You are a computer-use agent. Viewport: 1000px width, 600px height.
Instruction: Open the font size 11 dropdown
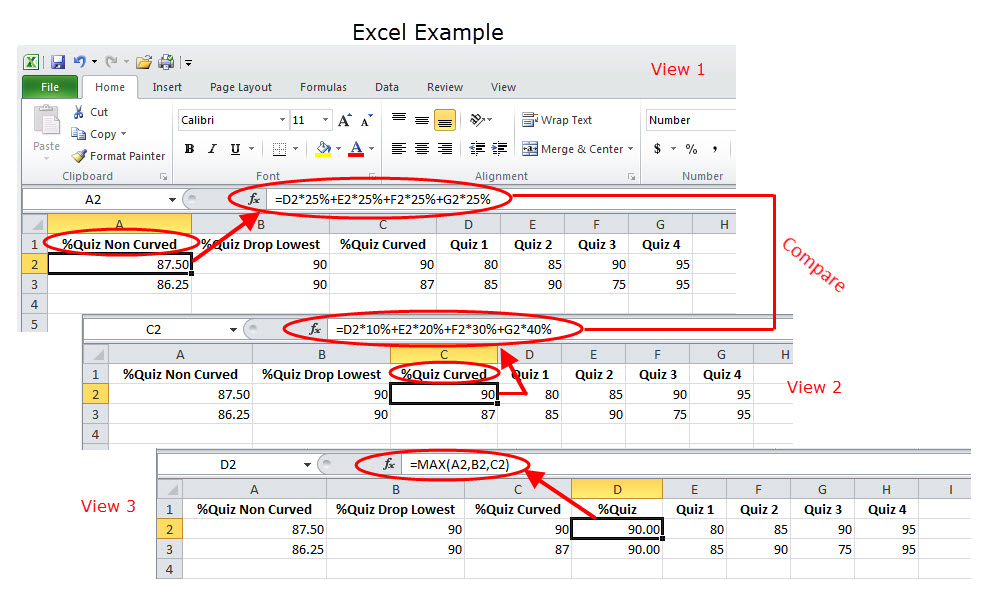(x=325, y=120)
